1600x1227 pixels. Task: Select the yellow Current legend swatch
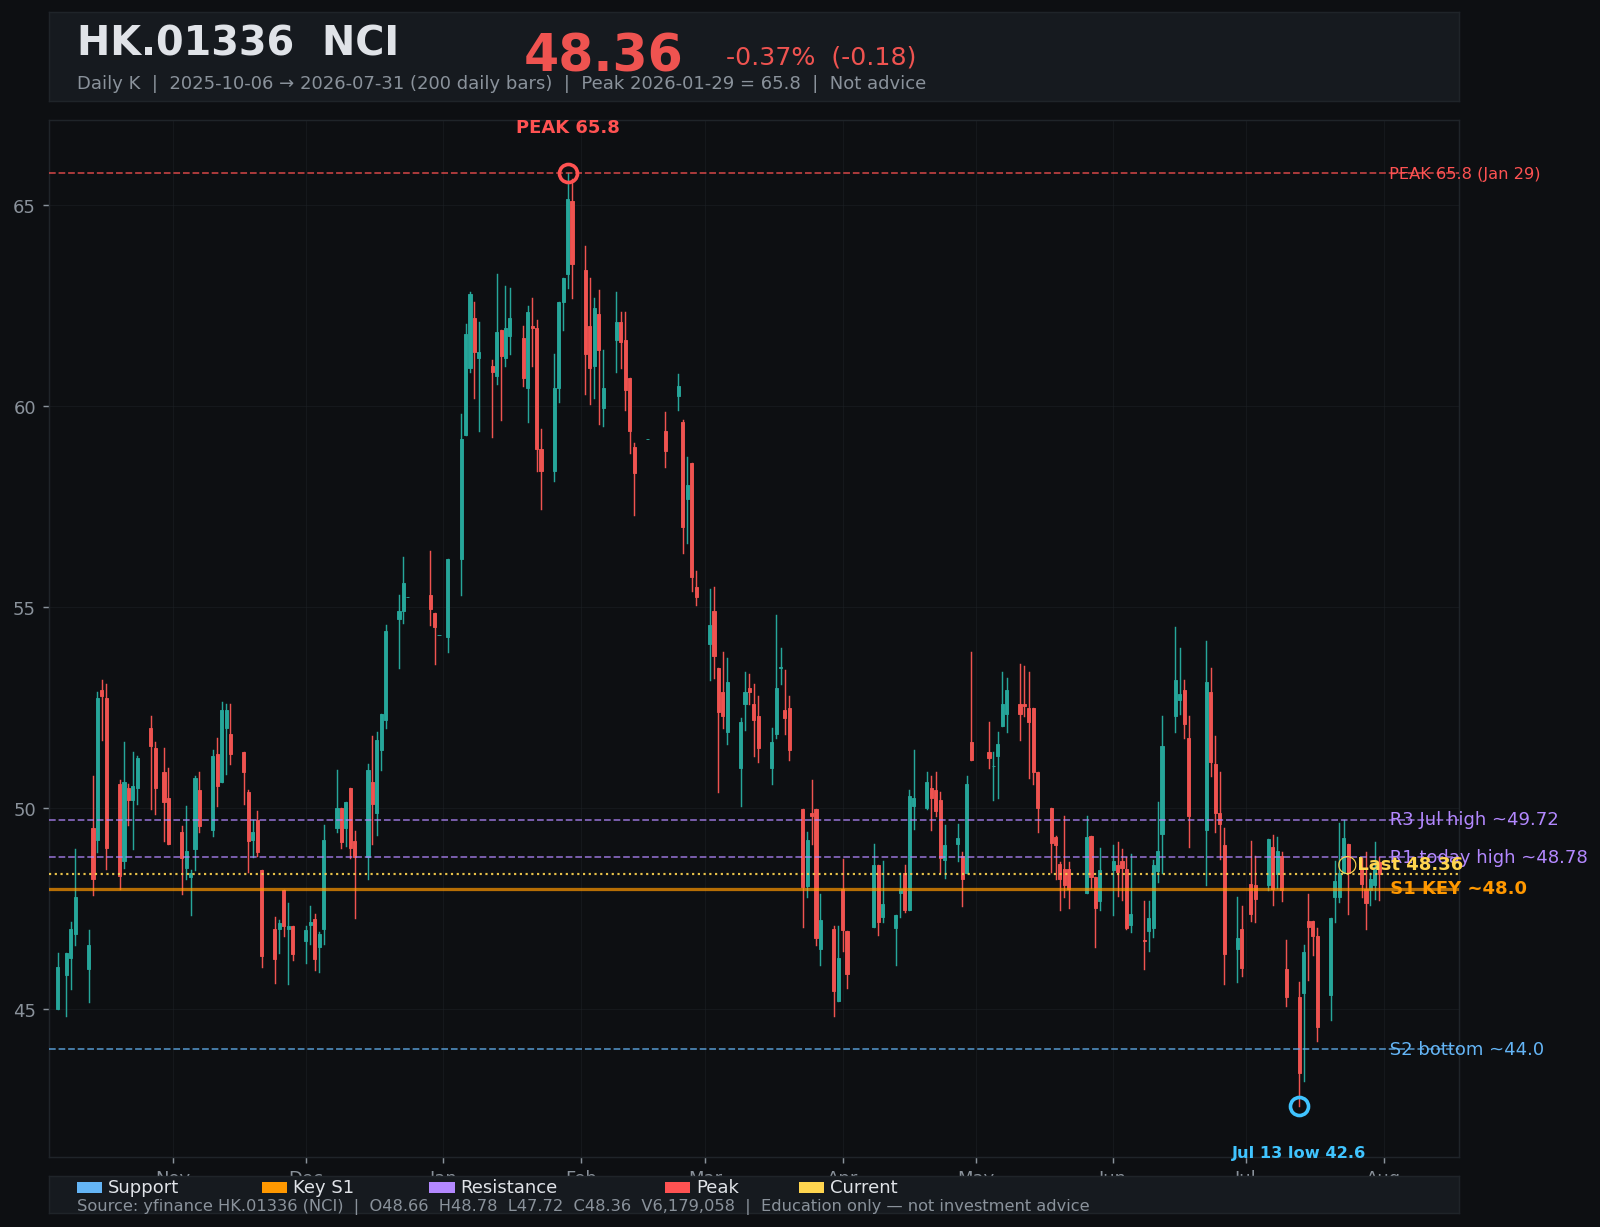[x=812, y=1187]
